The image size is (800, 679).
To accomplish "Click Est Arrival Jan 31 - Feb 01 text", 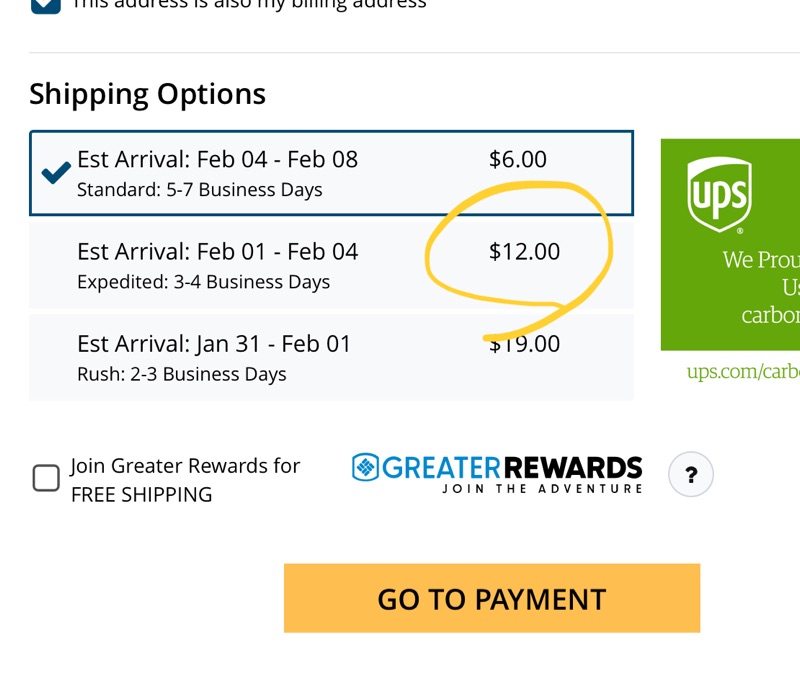I will click(x=214, y=344).
